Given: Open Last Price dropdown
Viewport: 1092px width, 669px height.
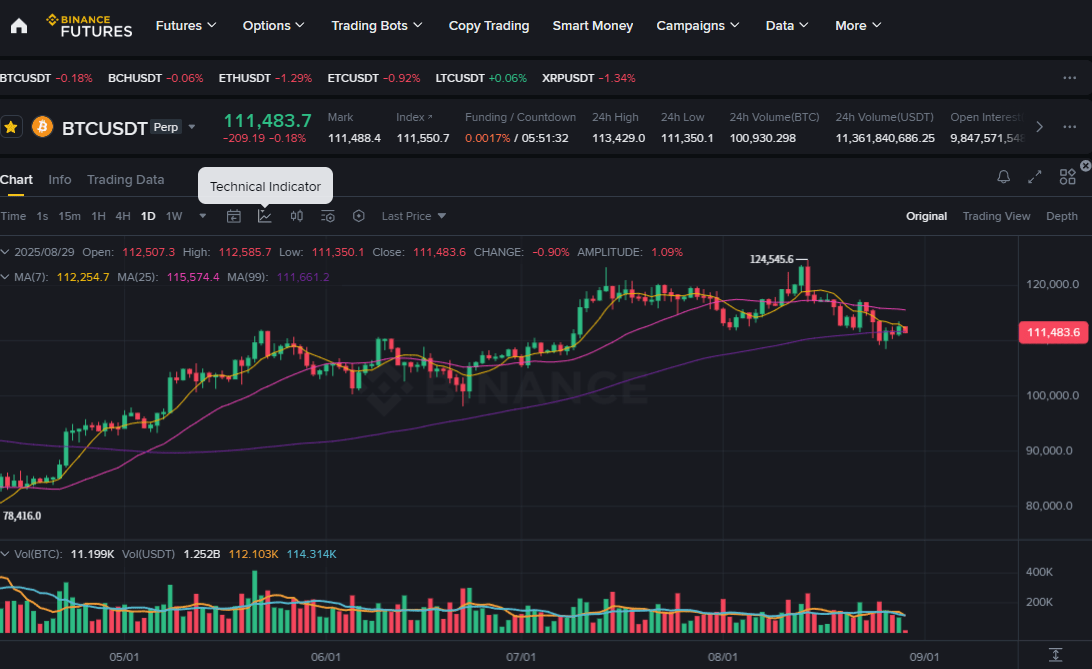Looking at the screenshot, I should [414, 217].
